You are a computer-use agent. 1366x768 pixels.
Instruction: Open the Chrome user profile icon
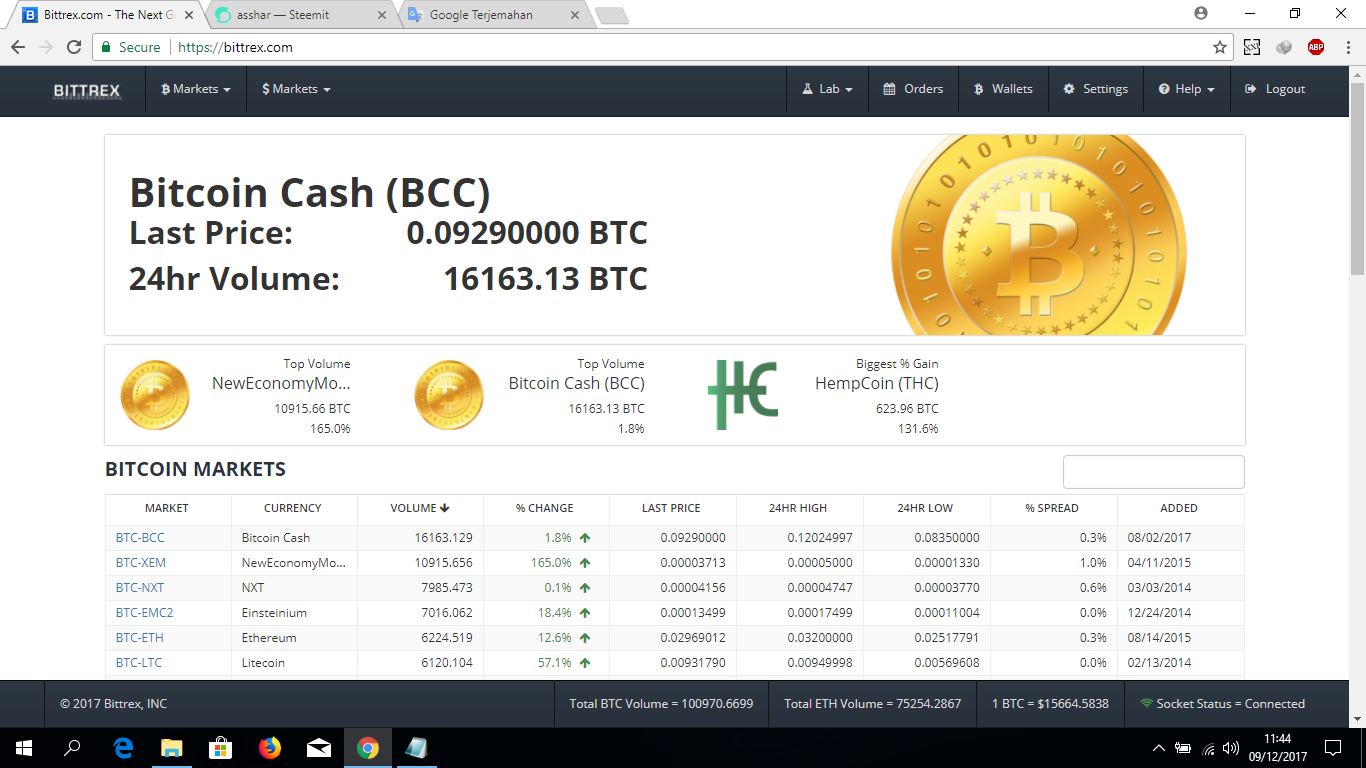[1201, 13]
